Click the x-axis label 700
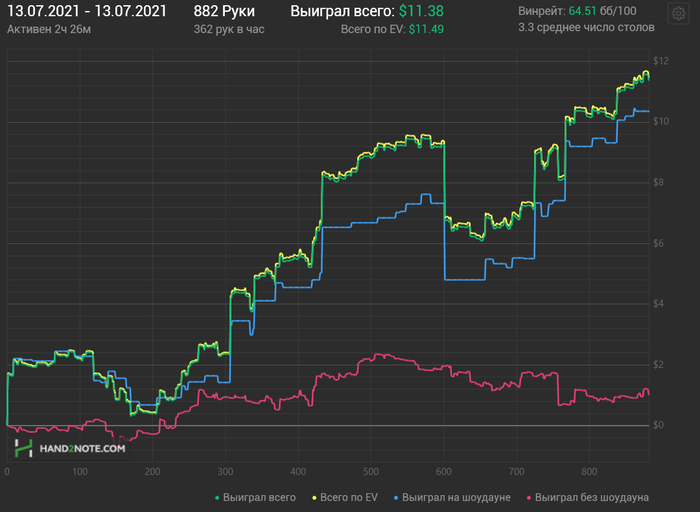The width and height of the screenshot is (700, 512). (x=517, y=472)
